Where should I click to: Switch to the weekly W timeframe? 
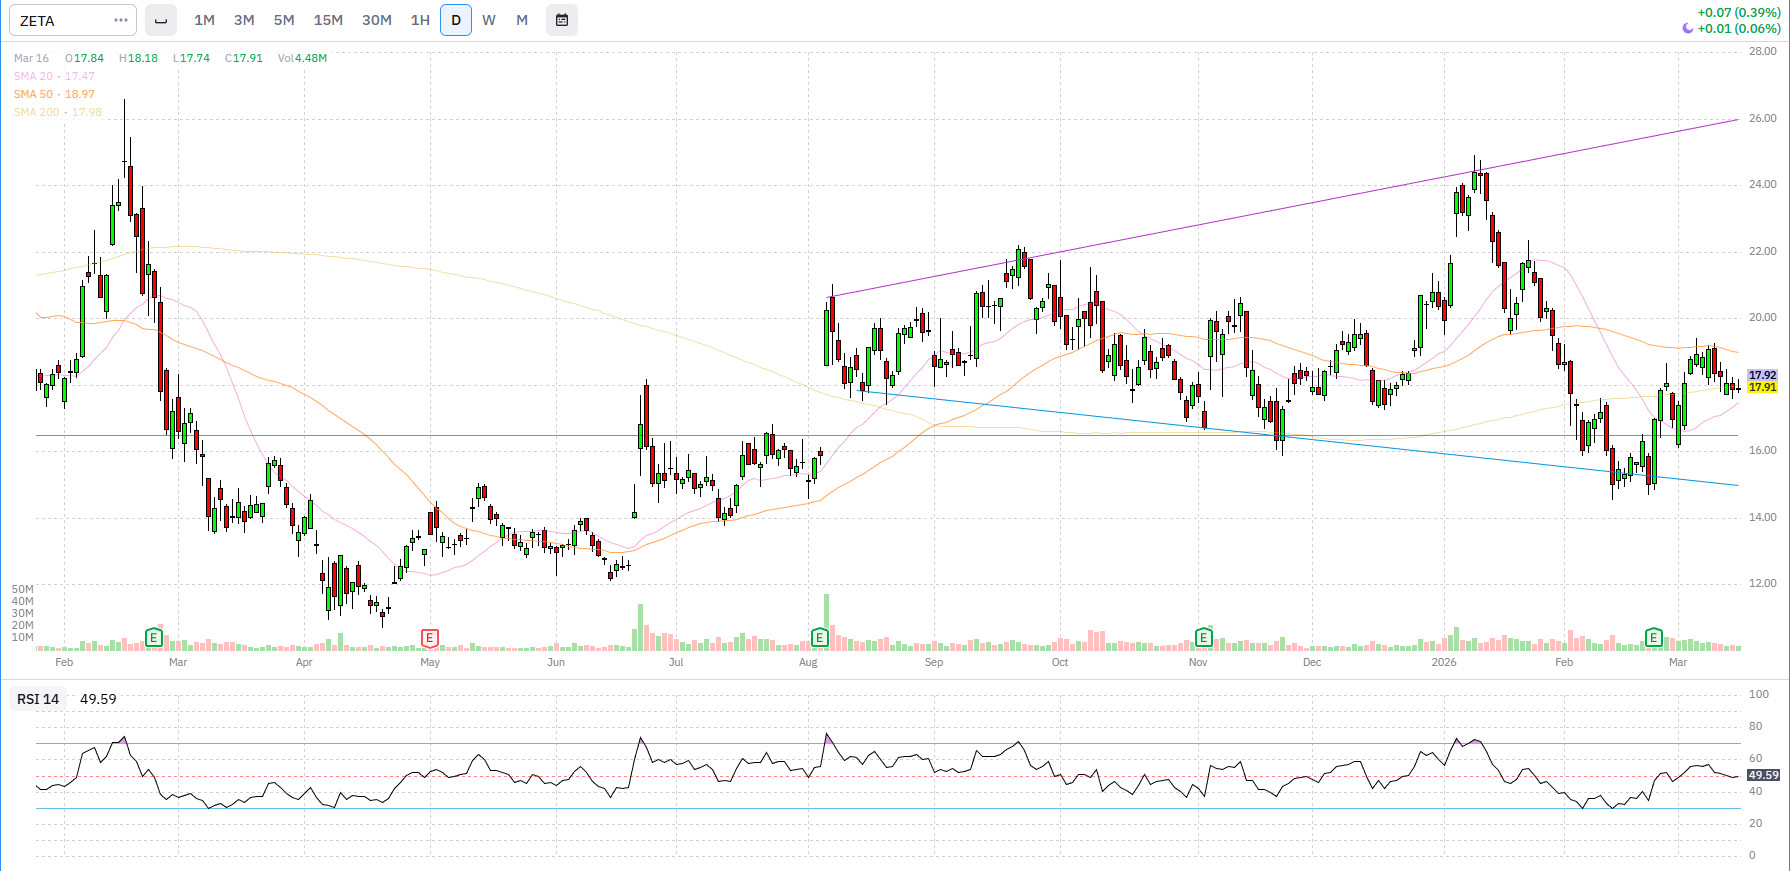[489, 20]
